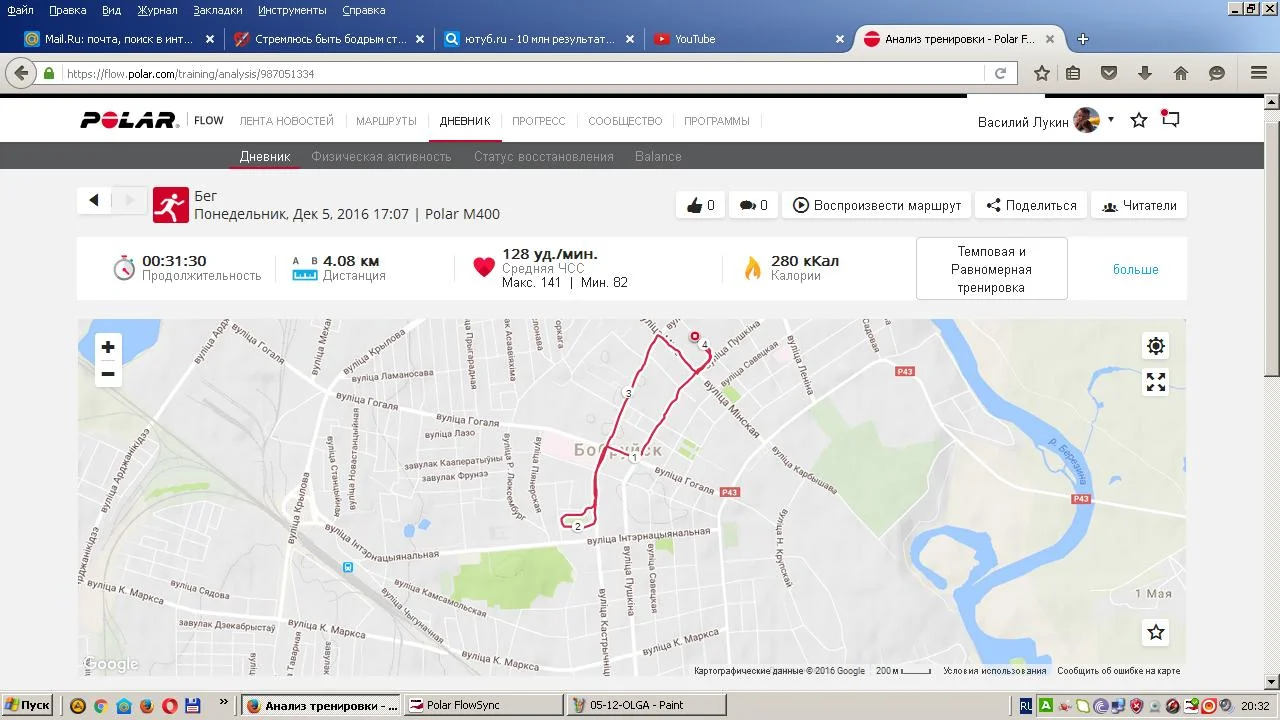Image resolution: width=1280 pixels, height=720 pixels.
Task: Zoom in on the map
Action: tap(108, 347)
